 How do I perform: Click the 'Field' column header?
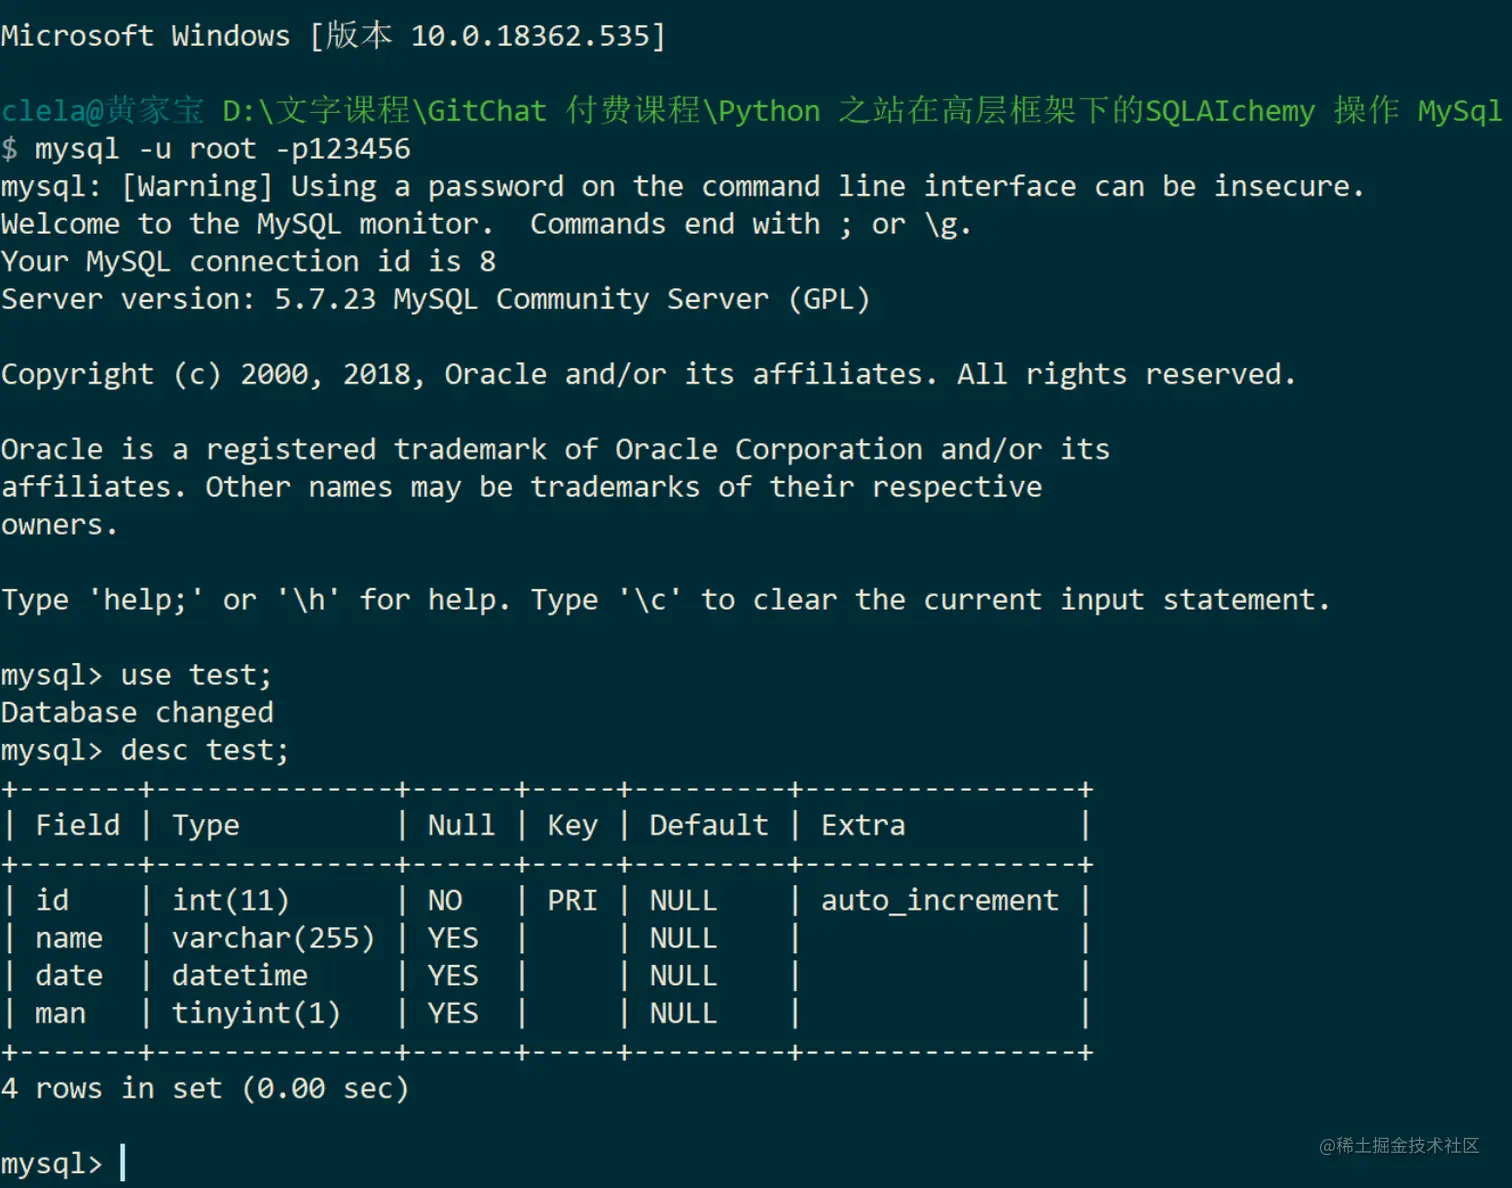tap(77, 825)
